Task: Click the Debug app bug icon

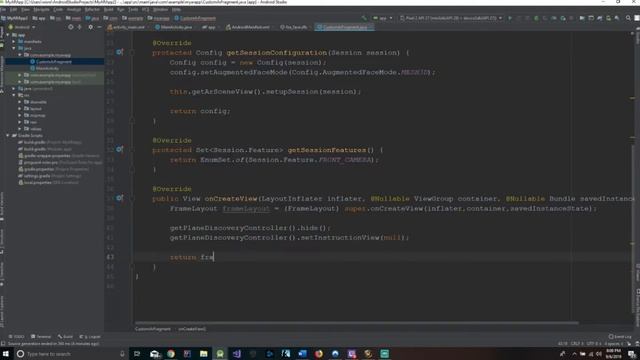Action: [x=536, y=18]
